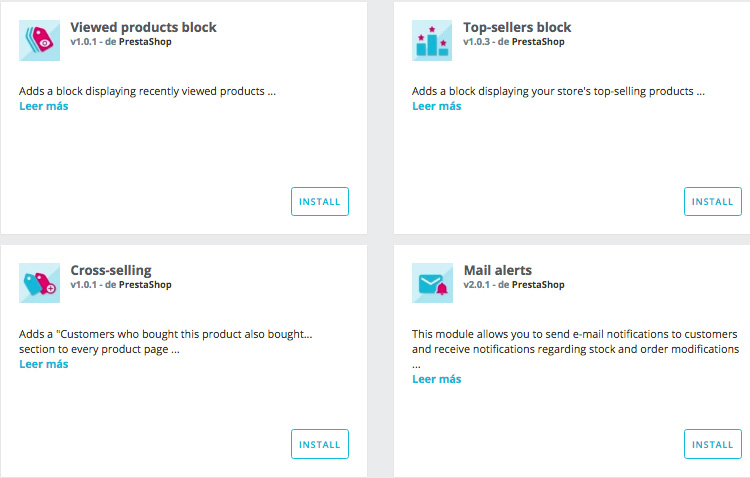Open Leer más under Cross-selling description
The height and width of the screenshot is (478, 750).
44,364
